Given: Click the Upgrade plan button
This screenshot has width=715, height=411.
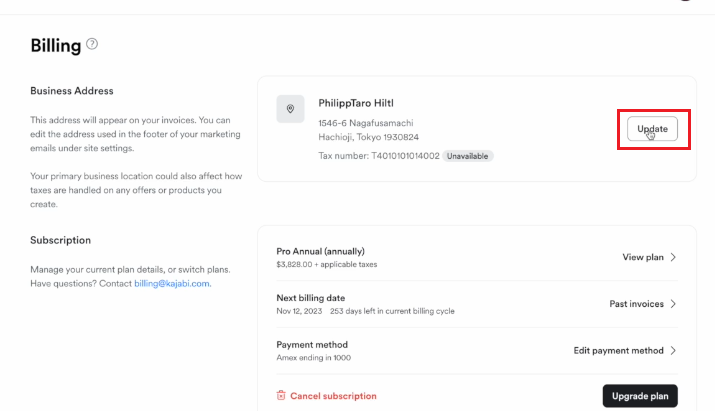Looking at the screenshot, I should (640, 396).
